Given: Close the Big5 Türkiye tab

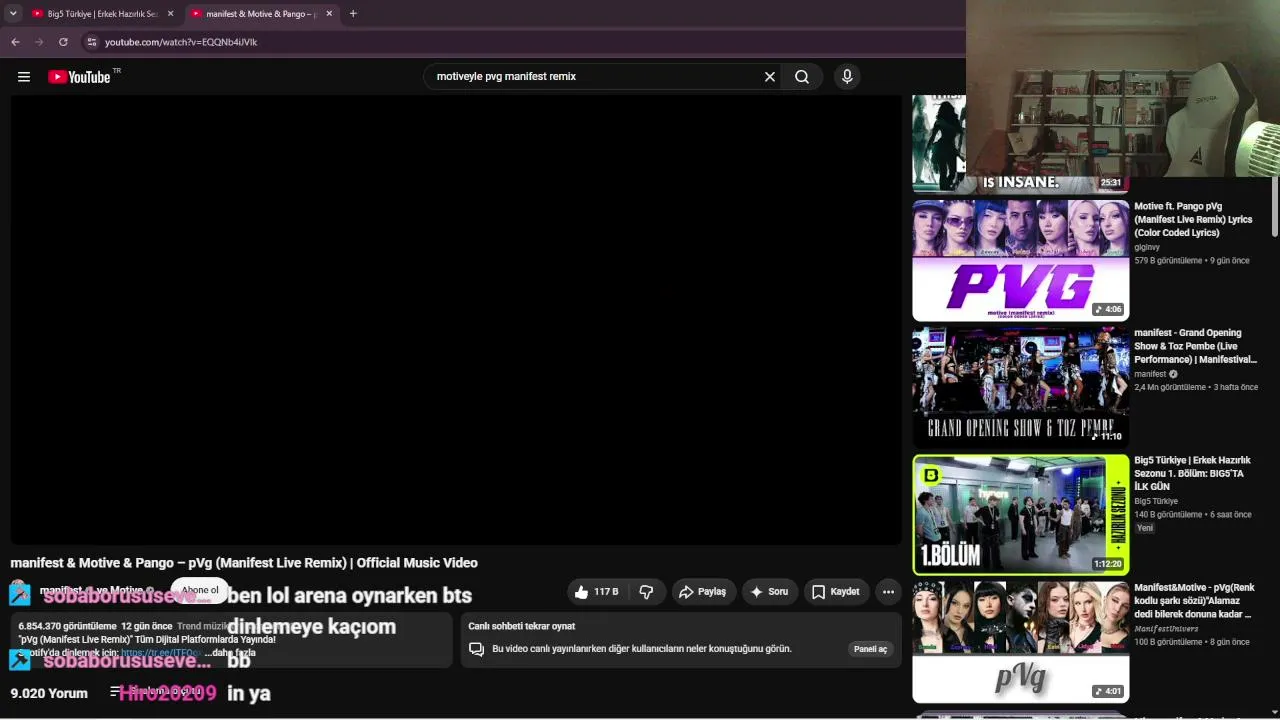Looking at the screenshot, I should coord(170,14).
